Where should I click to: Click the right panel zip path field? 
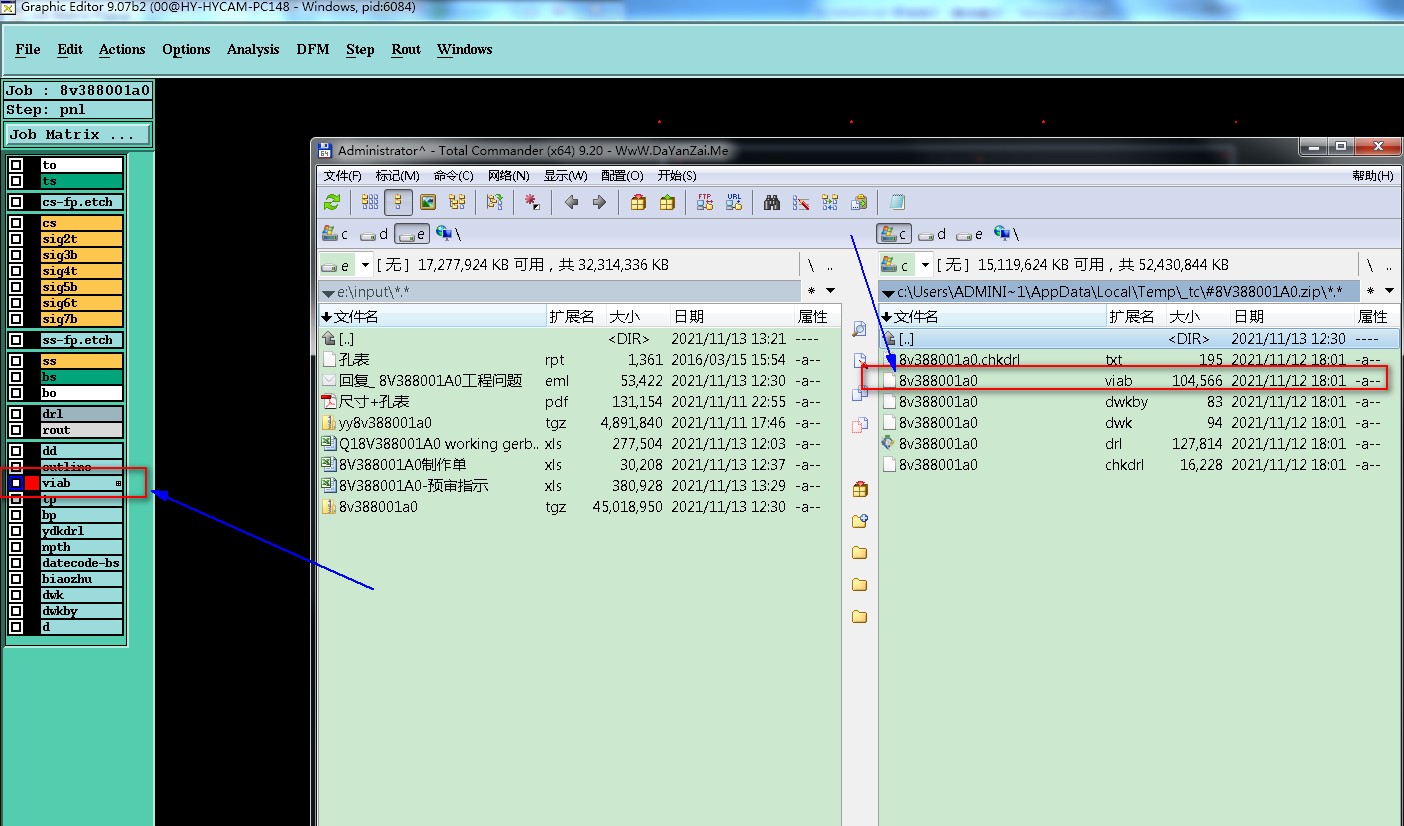(1119, 291)
